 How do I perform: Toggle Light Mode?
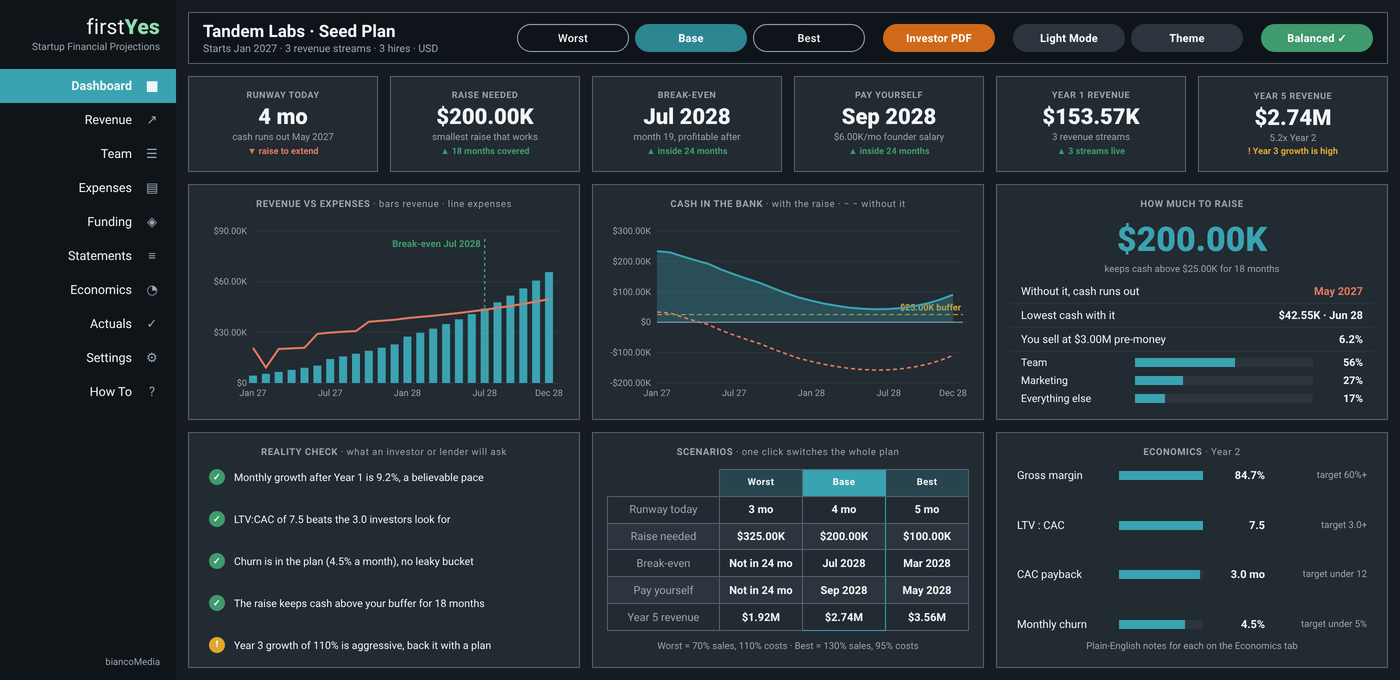point(1069,38)
